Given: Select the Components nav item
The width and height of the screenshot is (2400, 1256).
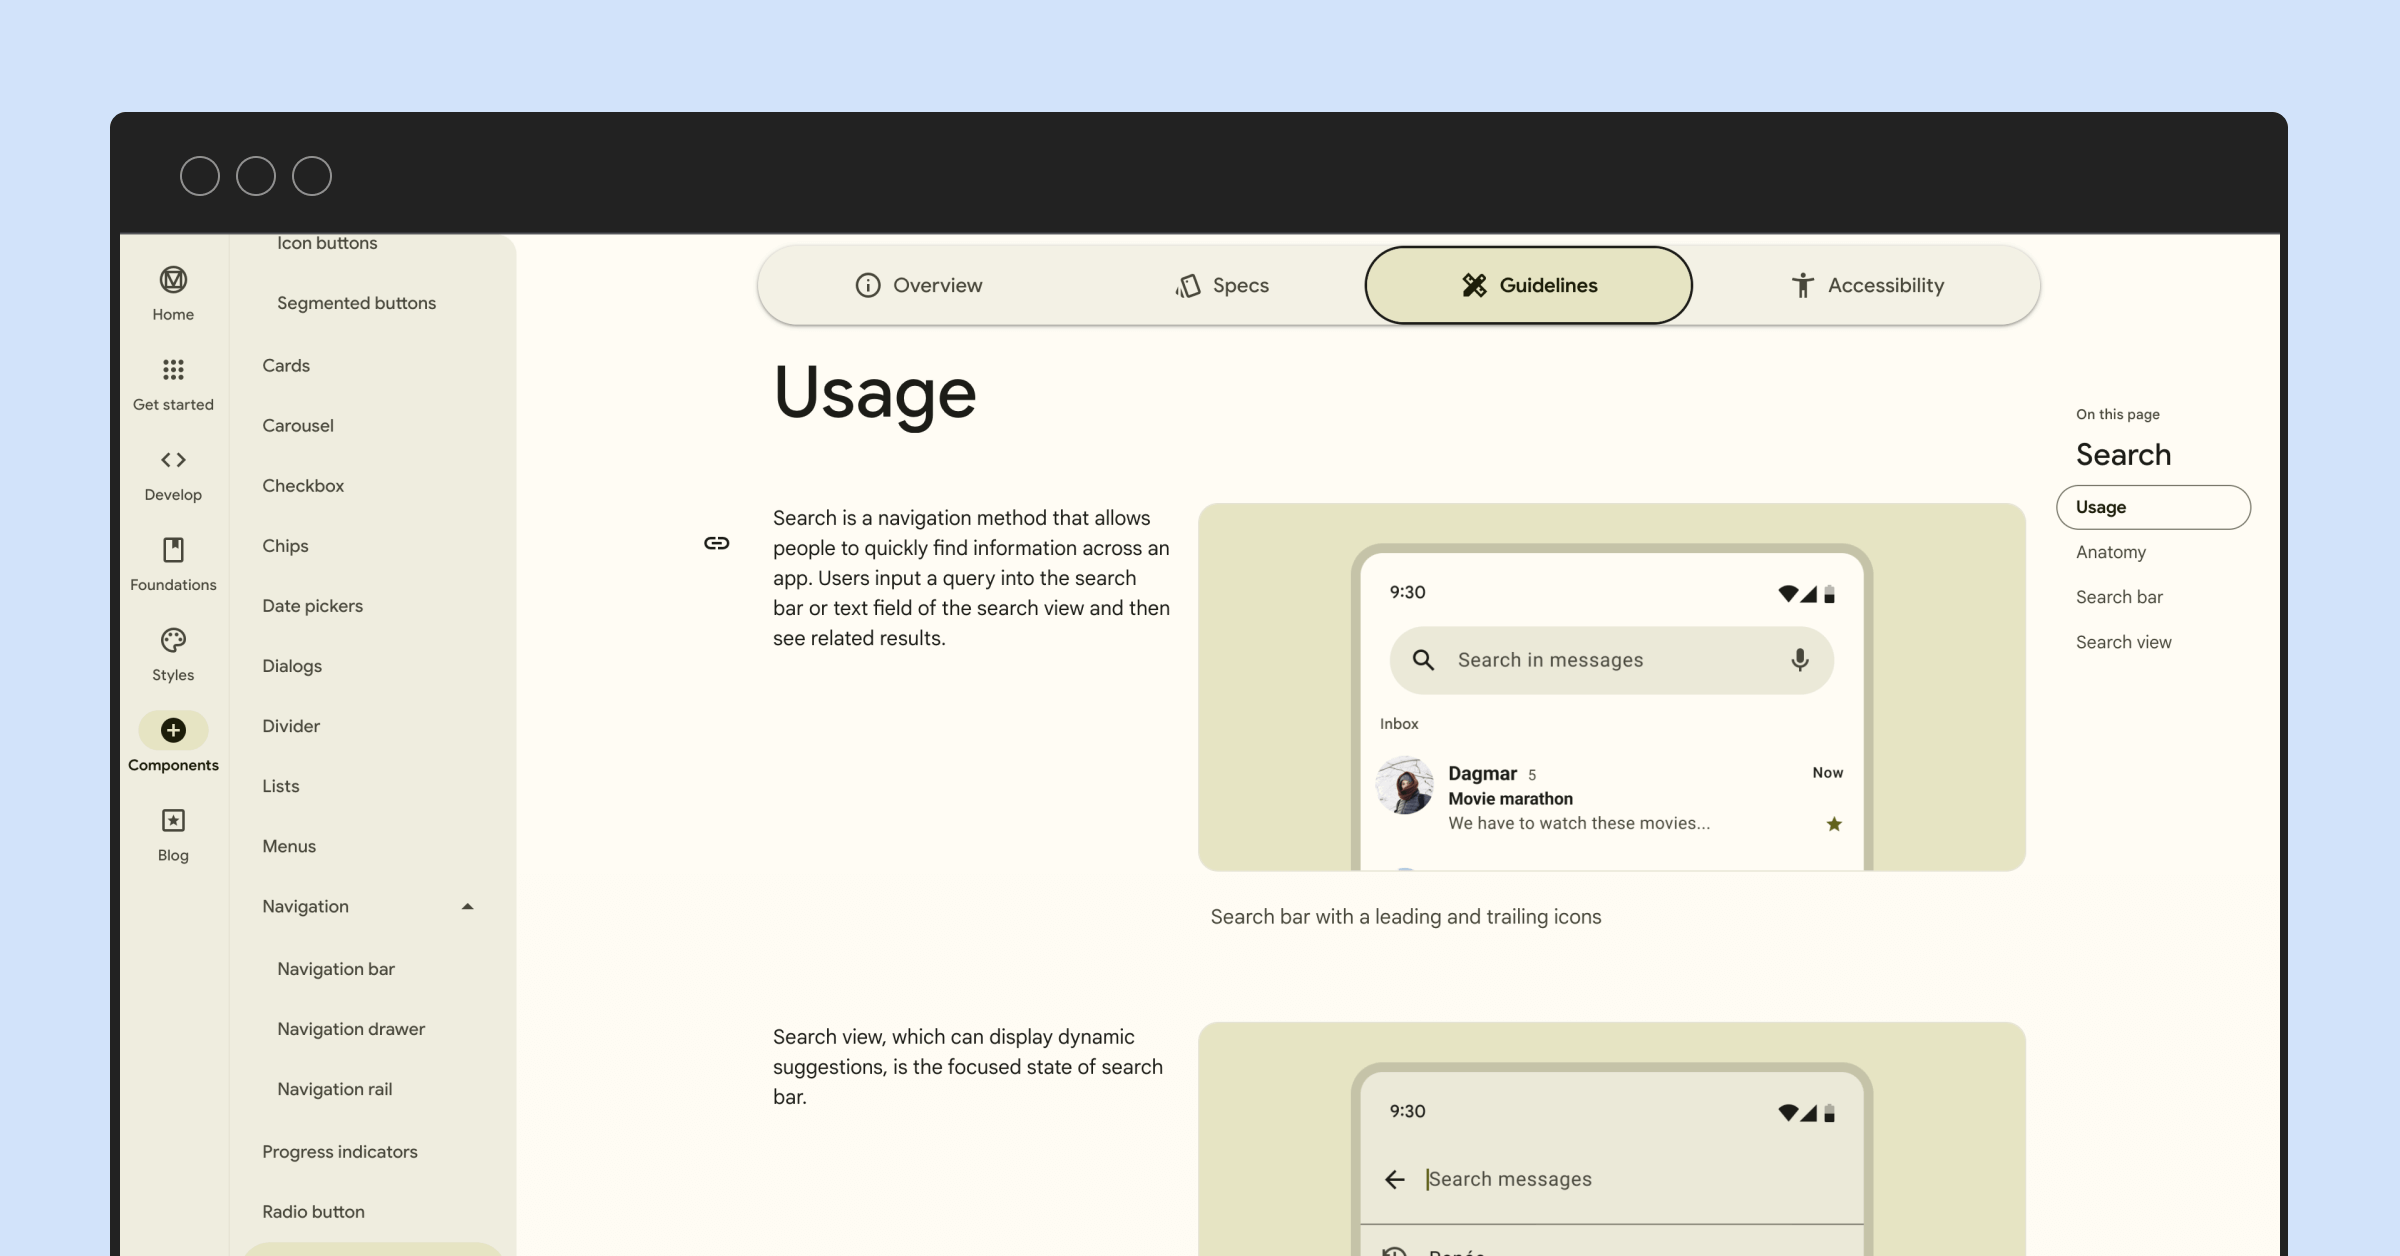Looking at the screenshot, I should (x=173, y=731).
